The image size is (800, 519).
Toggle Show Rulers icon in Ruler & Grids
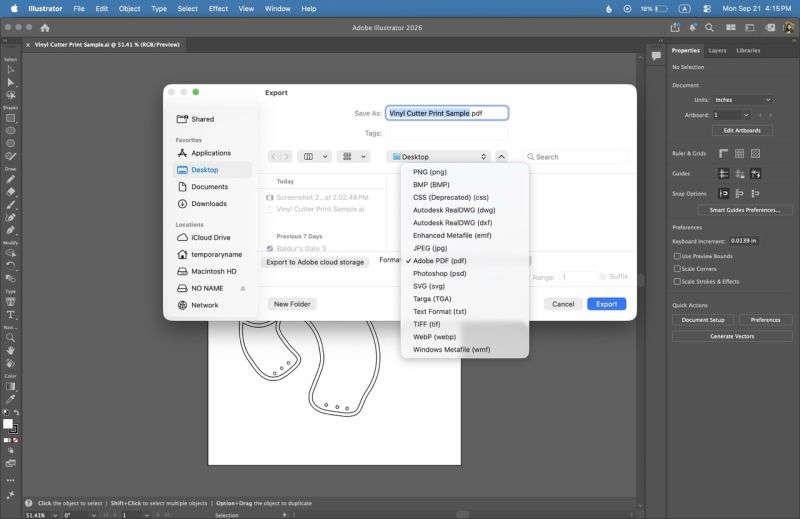tap(723, 154)
